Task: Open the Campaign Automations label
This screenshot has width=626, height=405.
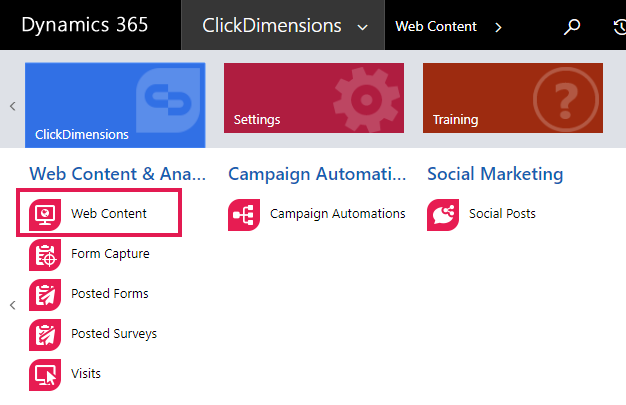Action: click(338, 214)
